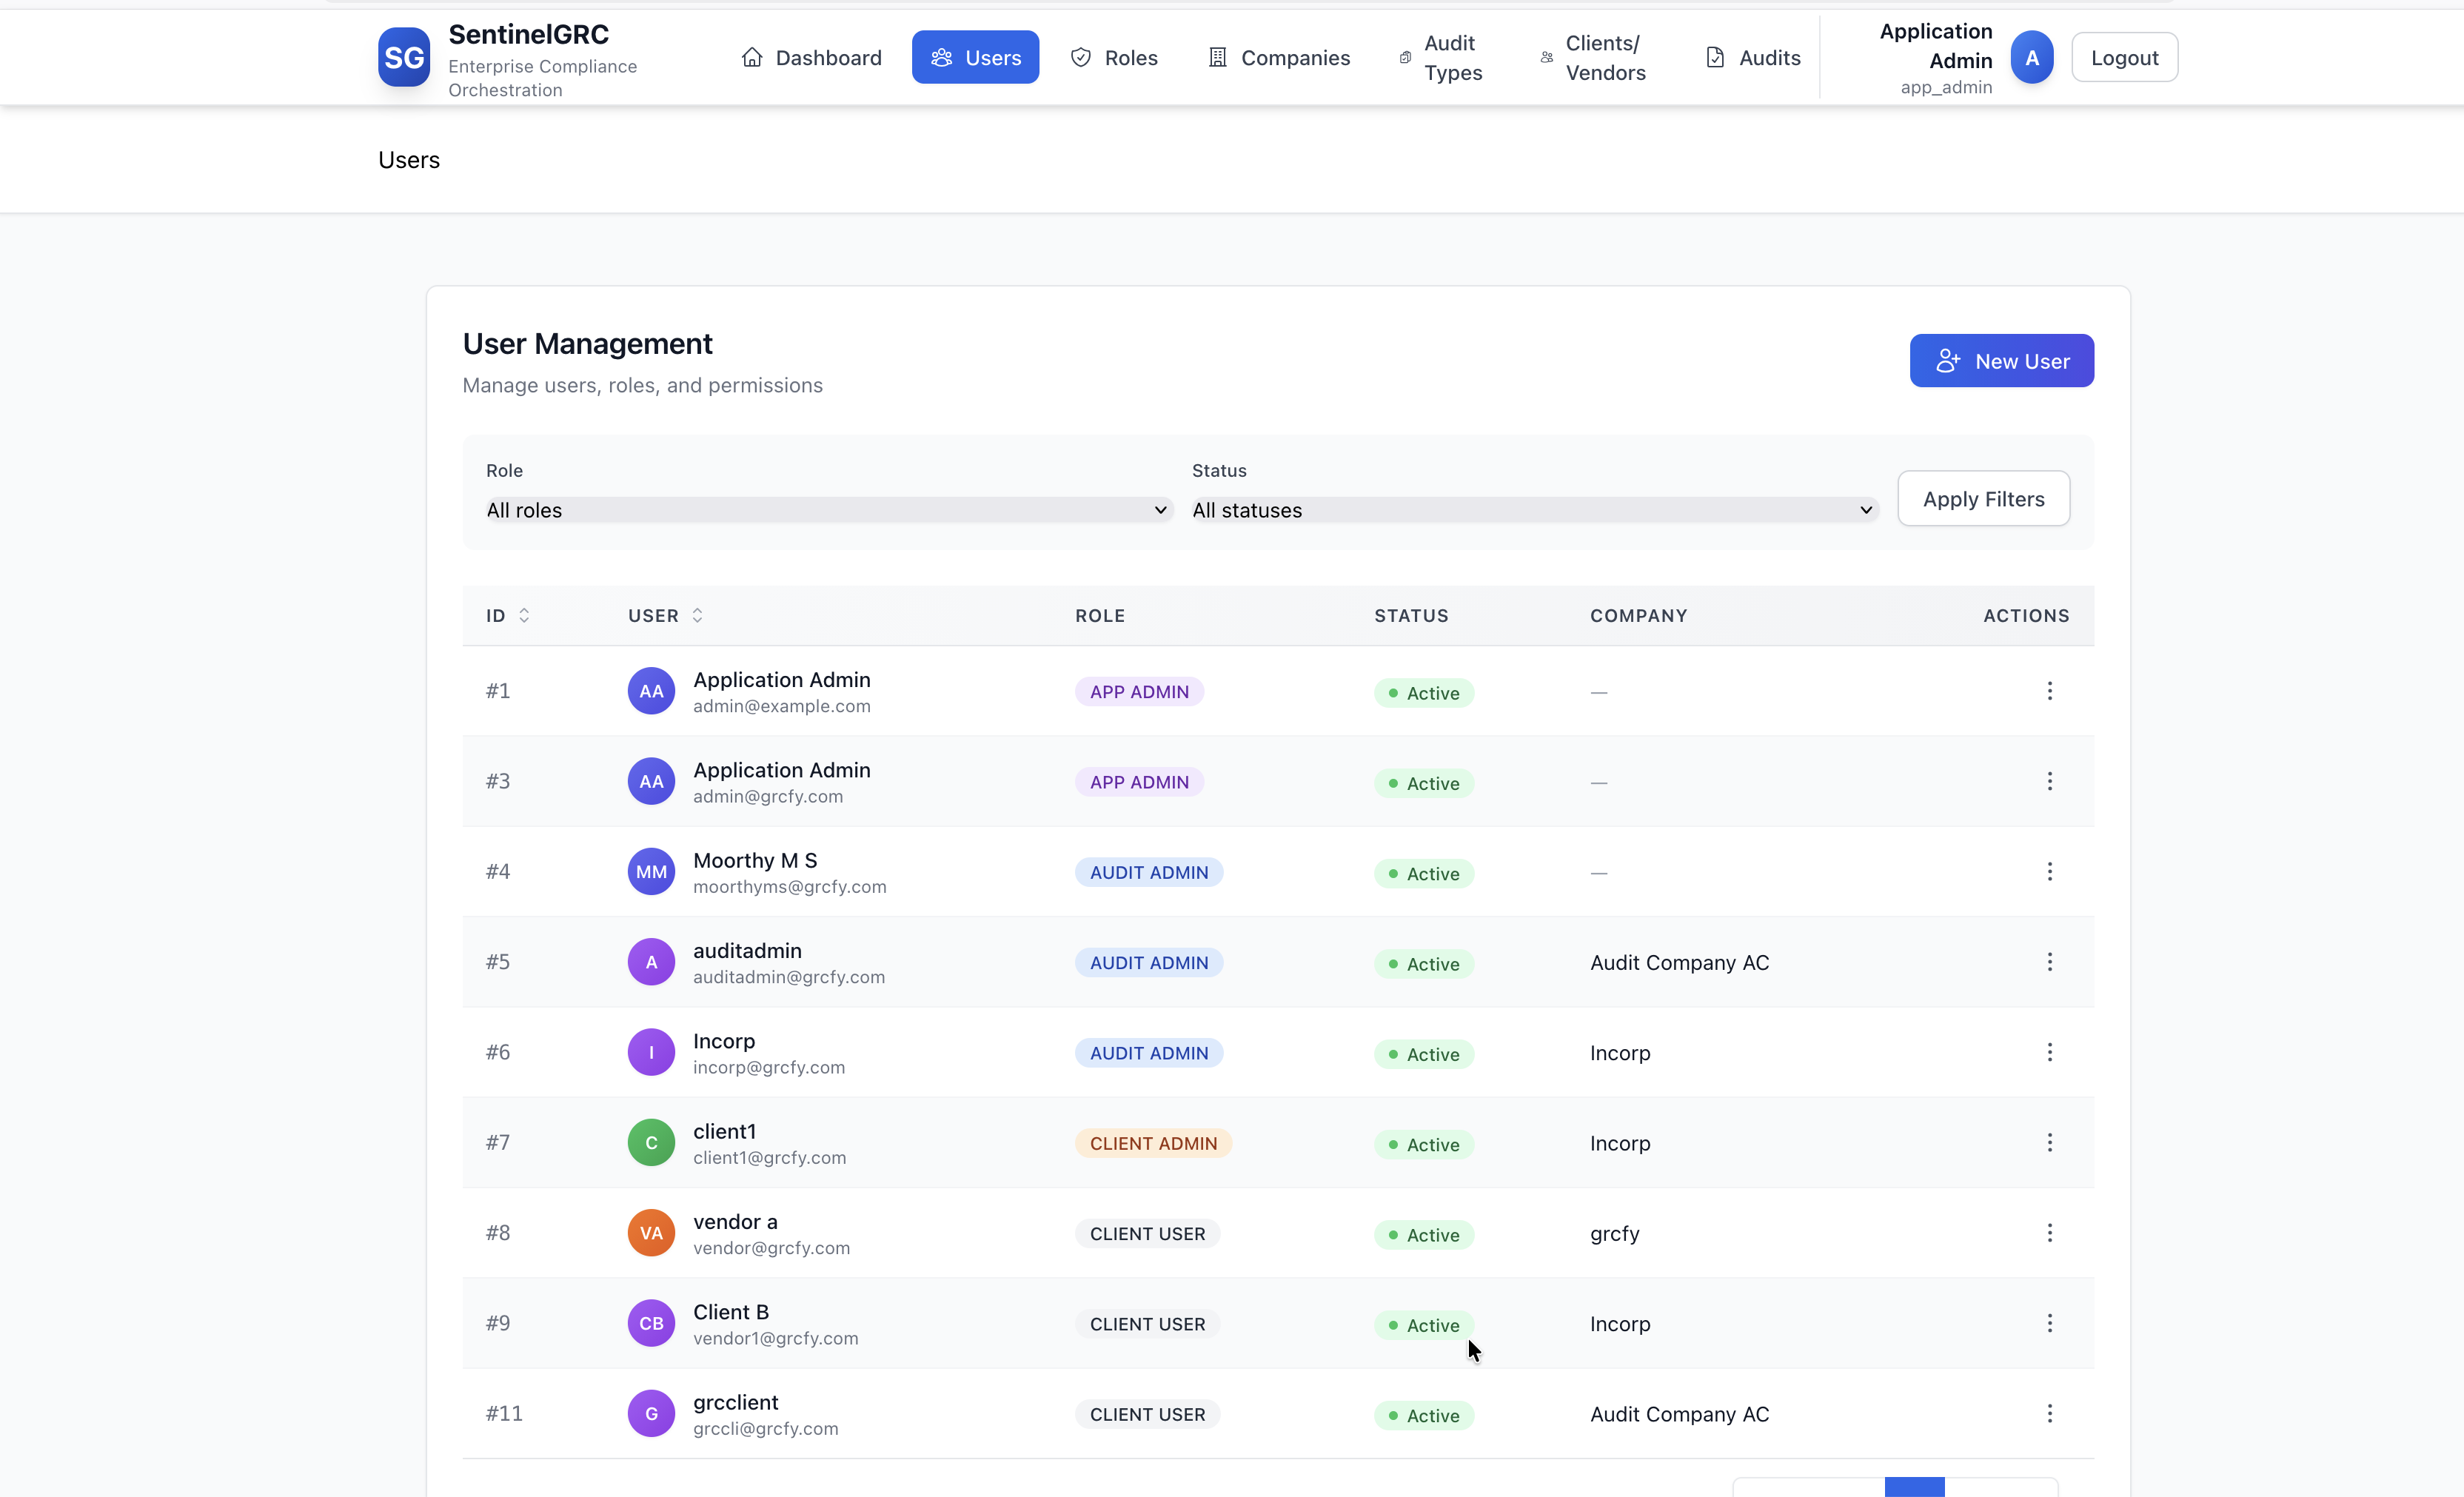Click the MM avatar for Moorthy M S
Viewport: 2464px width, 1497px height.
[651, 871]
